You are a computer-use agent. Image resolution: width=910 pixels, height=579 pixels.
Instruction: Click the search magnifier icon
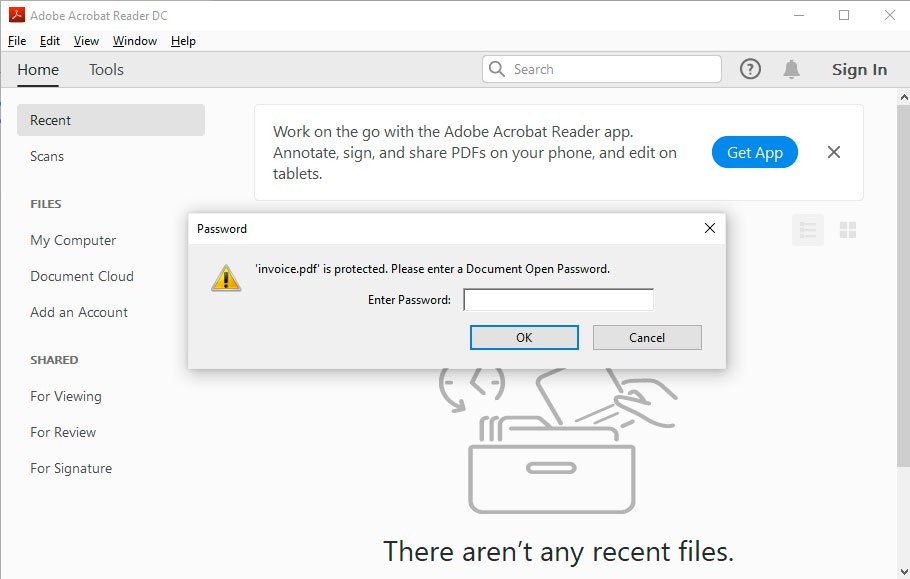coord(497,69)
